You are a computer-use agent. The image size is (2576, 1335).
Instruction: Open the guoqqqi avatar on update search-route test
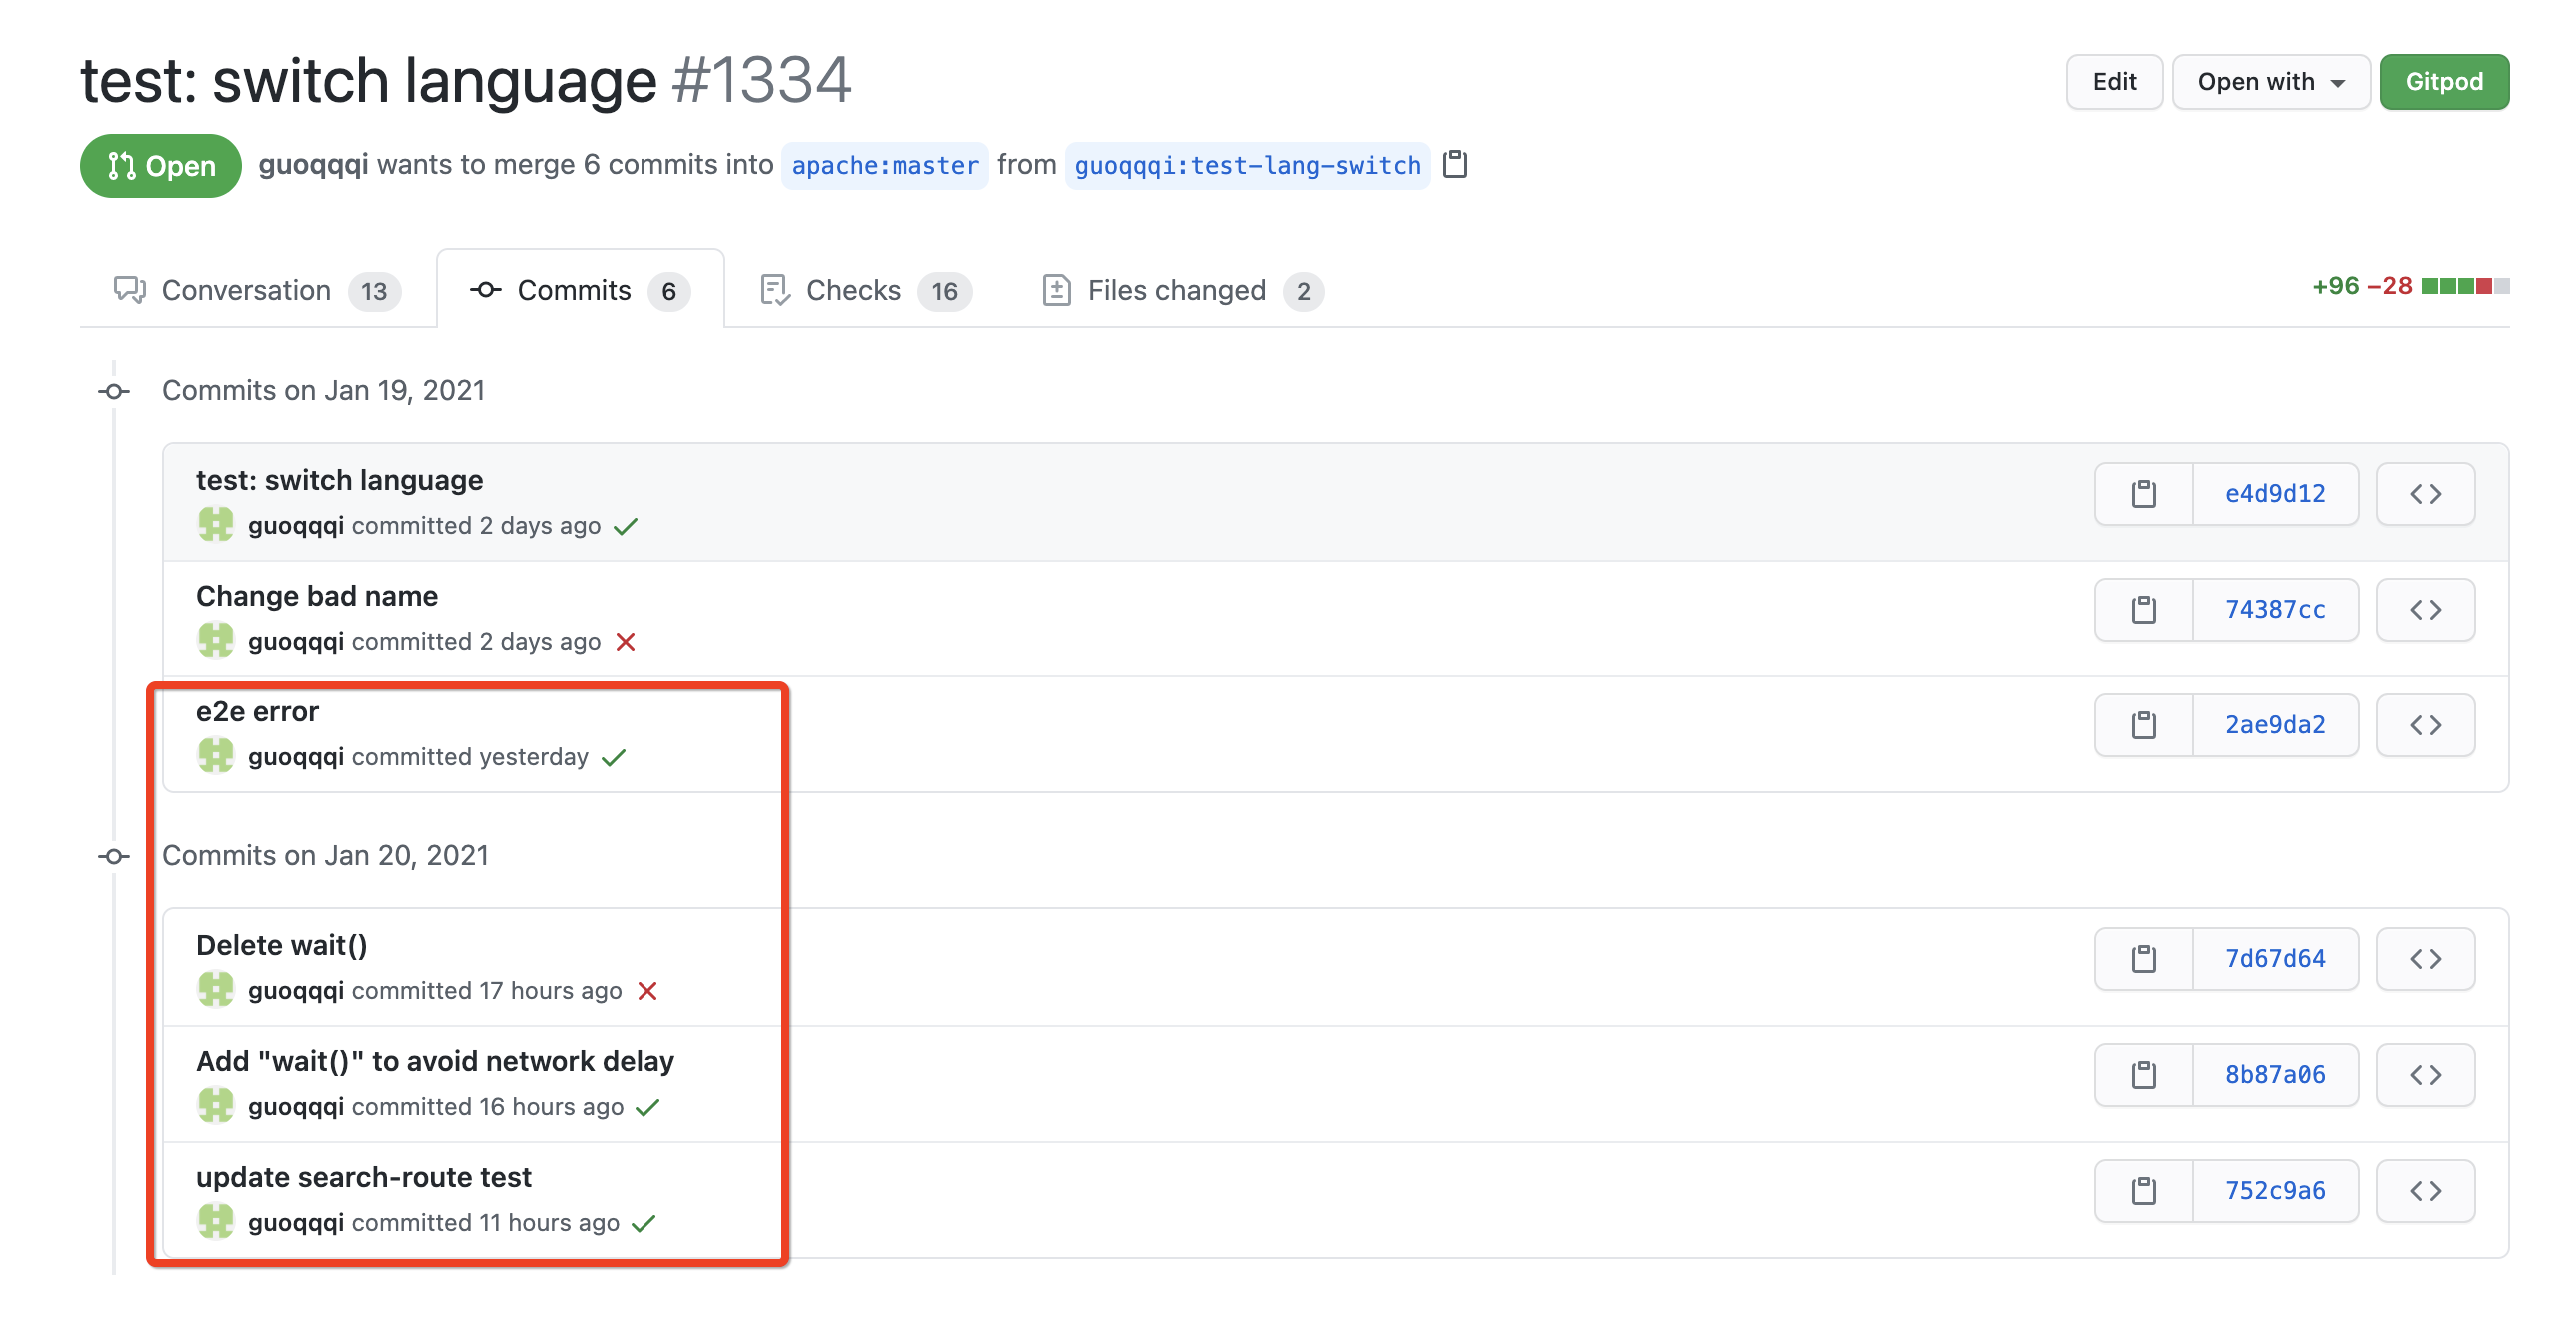point(215,1222)
